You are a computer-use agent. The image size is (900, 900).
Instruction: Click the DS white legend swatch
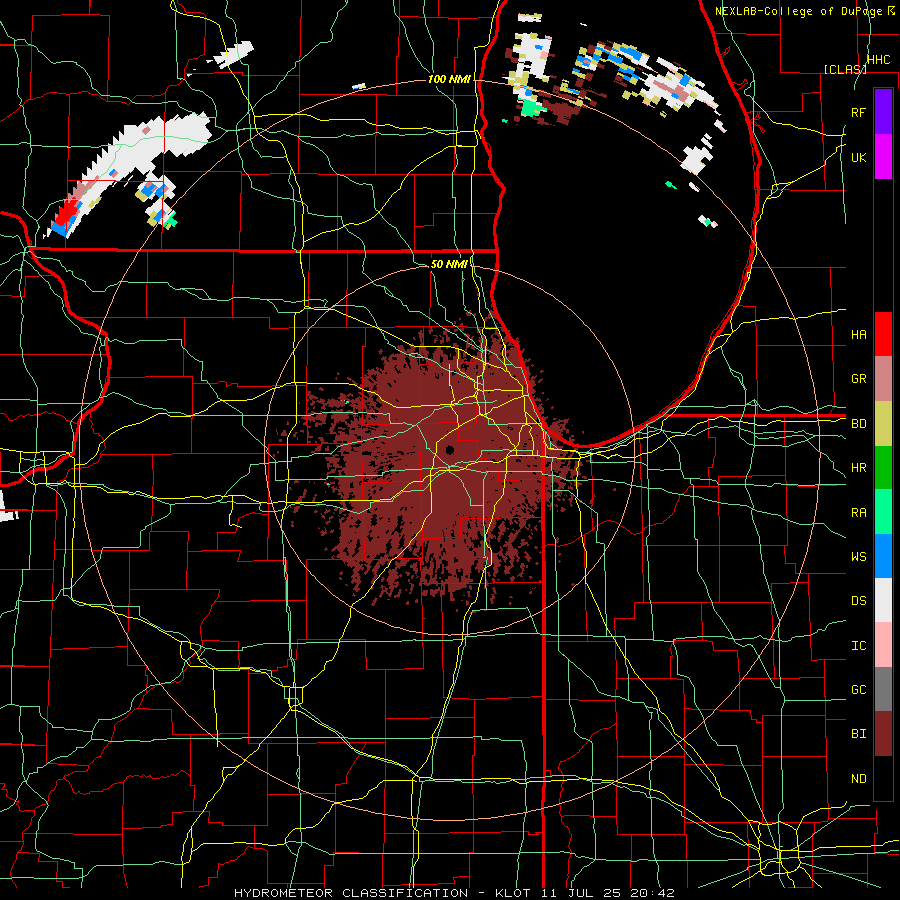click(x=883, y=600)
